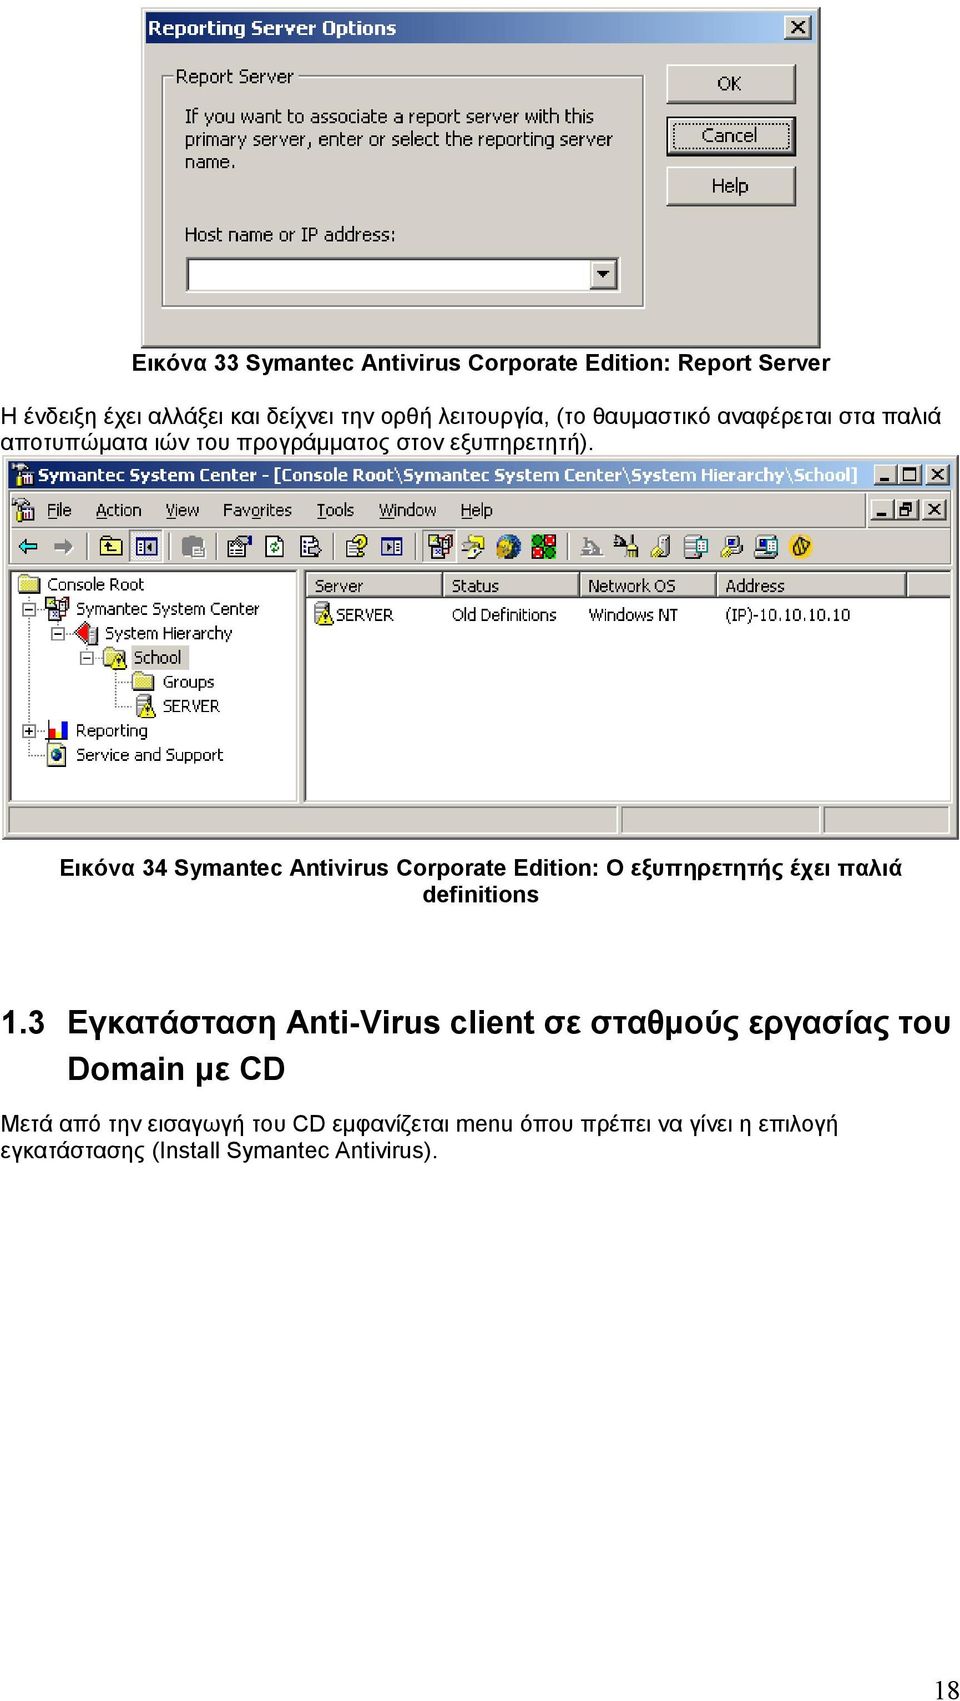Click Cancel in Reporting Server Options
This screenshot has height=1701, width=960.
click(731, 136)
